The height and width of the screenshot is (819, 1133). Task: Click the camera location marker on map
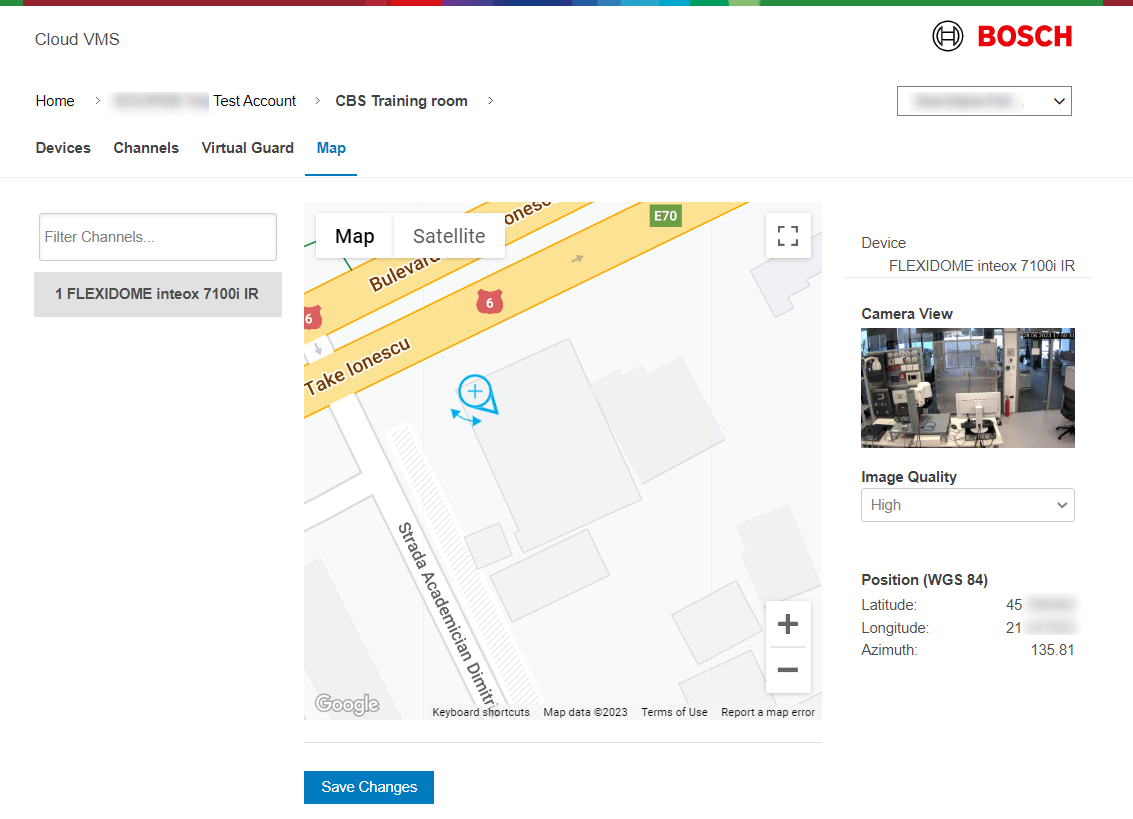pyautogui.click(x=475, y=392)
